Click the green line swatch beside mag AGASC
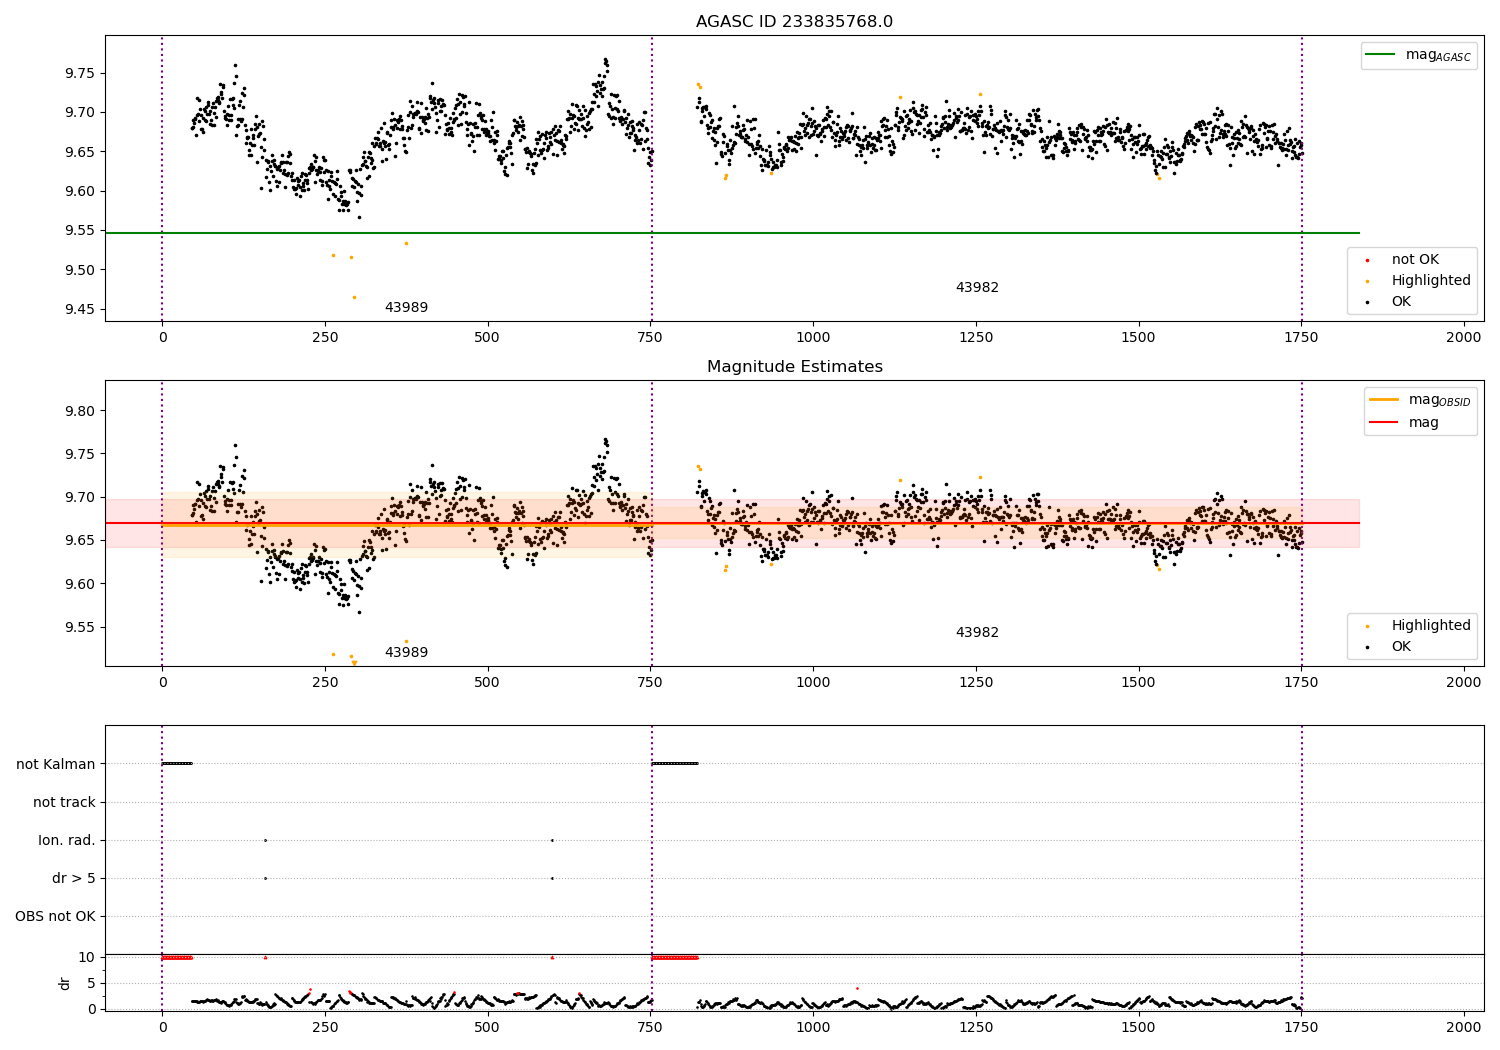1500x1050 pixels. pyautogui.click(x=1382, y=55)
